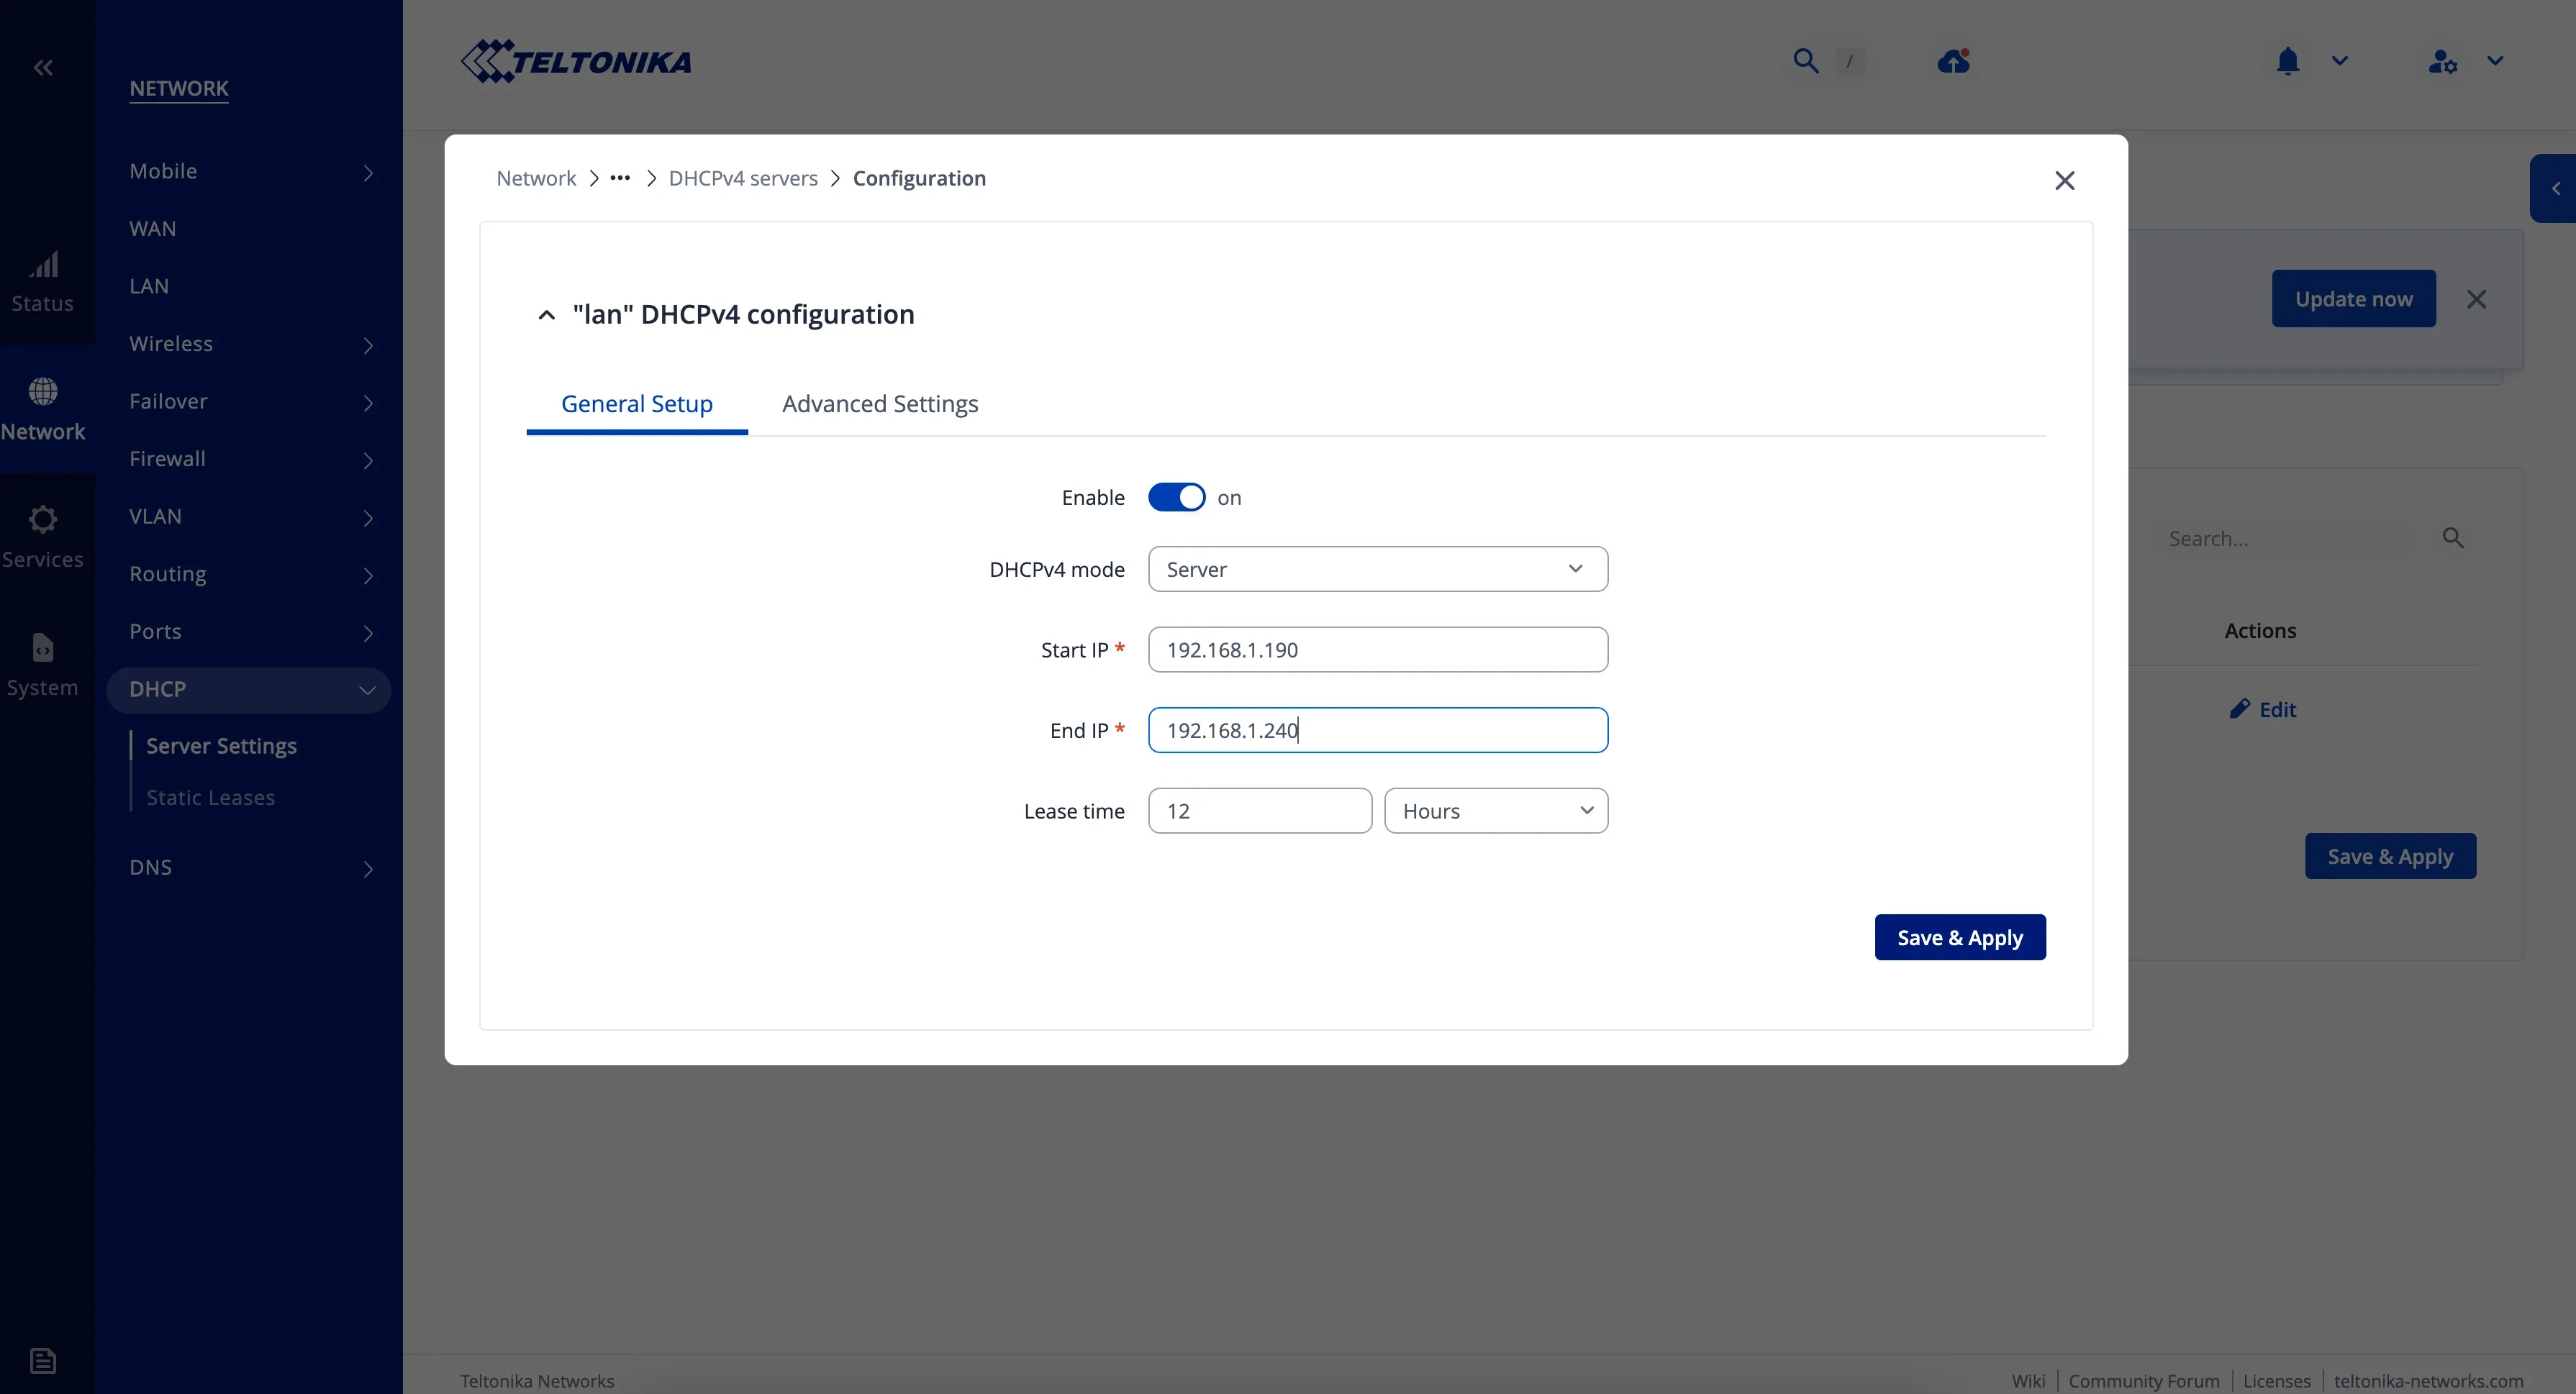This screenshot has height=1394, width=2576.
Task: Dismiss the Update now banner
Action: pos(2476,299)
